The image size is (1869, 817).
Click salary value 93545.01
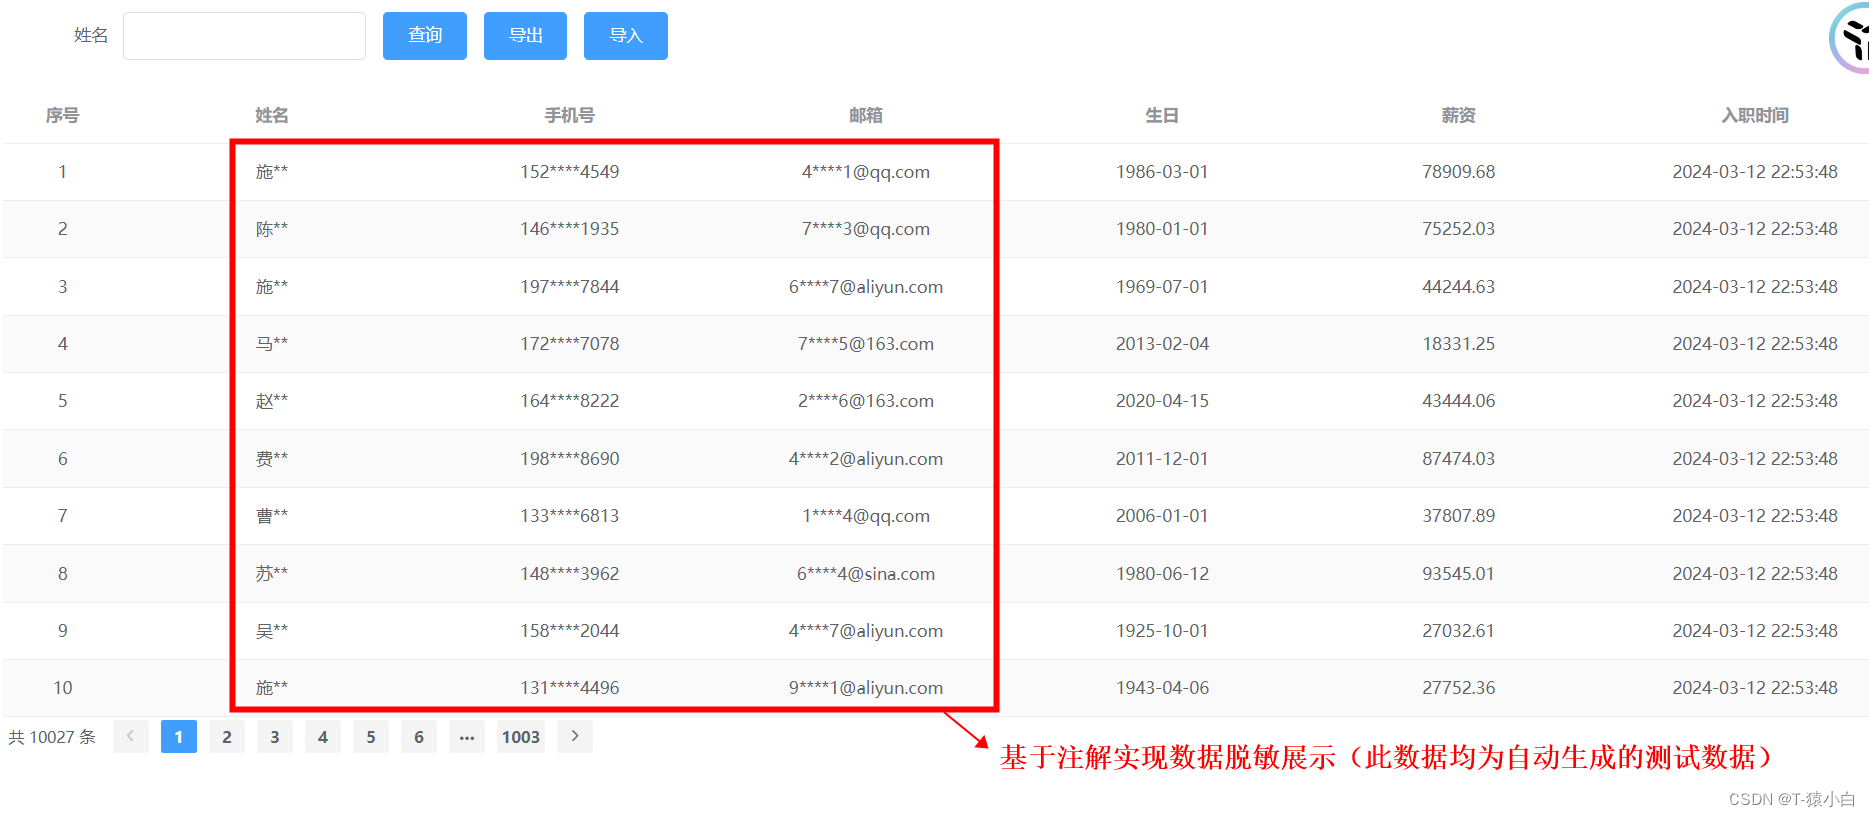1459,574
